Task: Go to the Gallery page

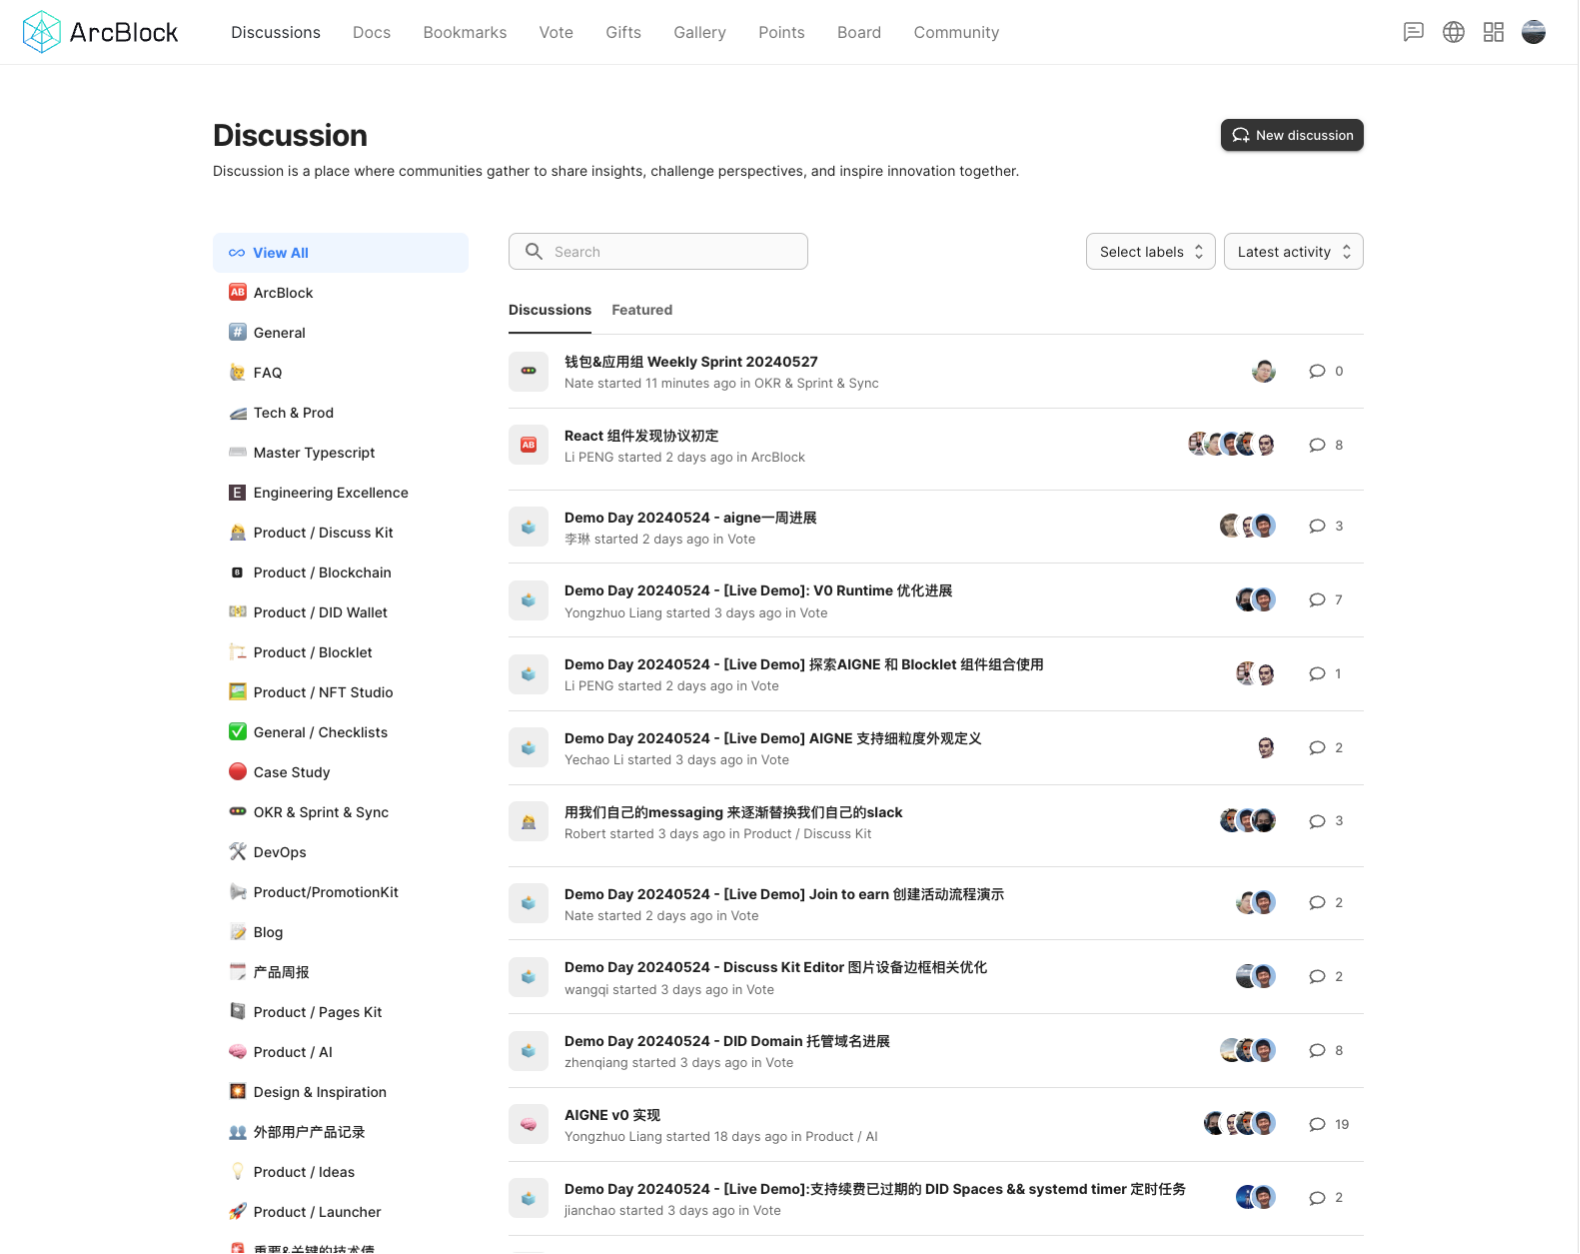Action: 699,32
